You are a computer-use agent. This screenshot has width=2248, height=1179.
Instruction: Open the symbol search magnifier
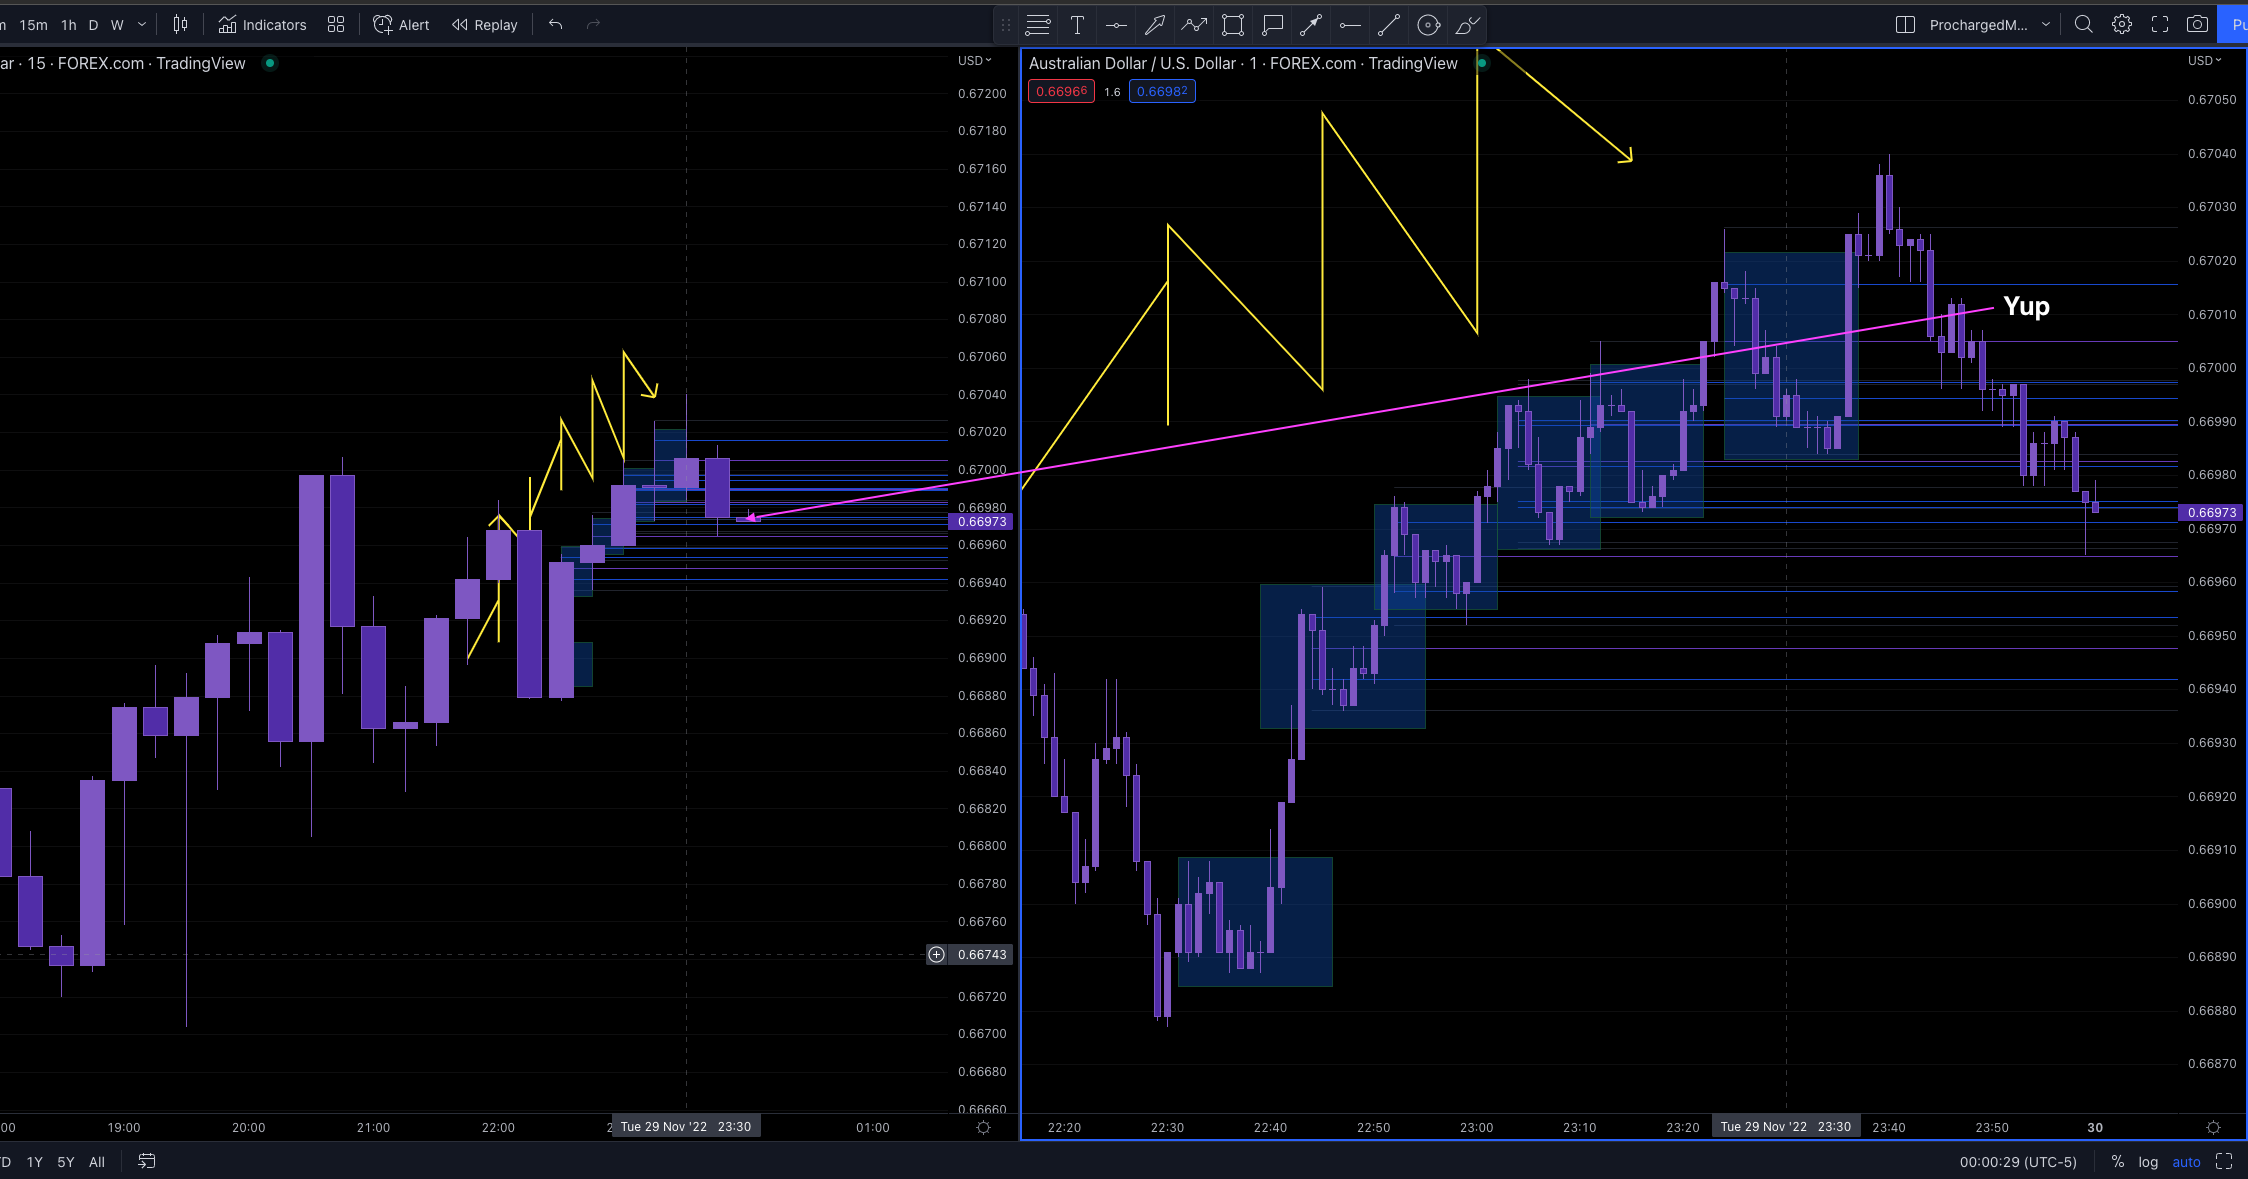click(x=2083, y=24)
